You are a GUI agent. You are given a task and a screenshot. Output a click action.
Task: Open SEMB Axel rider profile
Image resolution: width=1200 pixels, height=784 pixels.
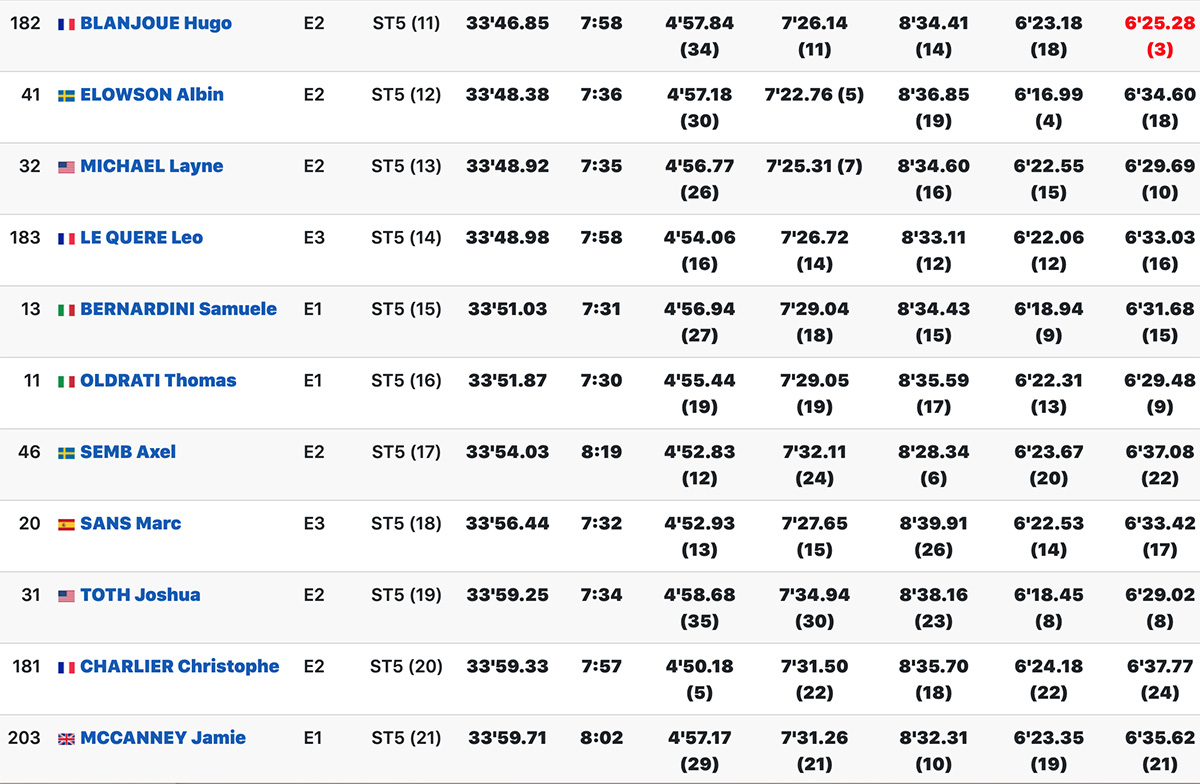click(128, 452)
